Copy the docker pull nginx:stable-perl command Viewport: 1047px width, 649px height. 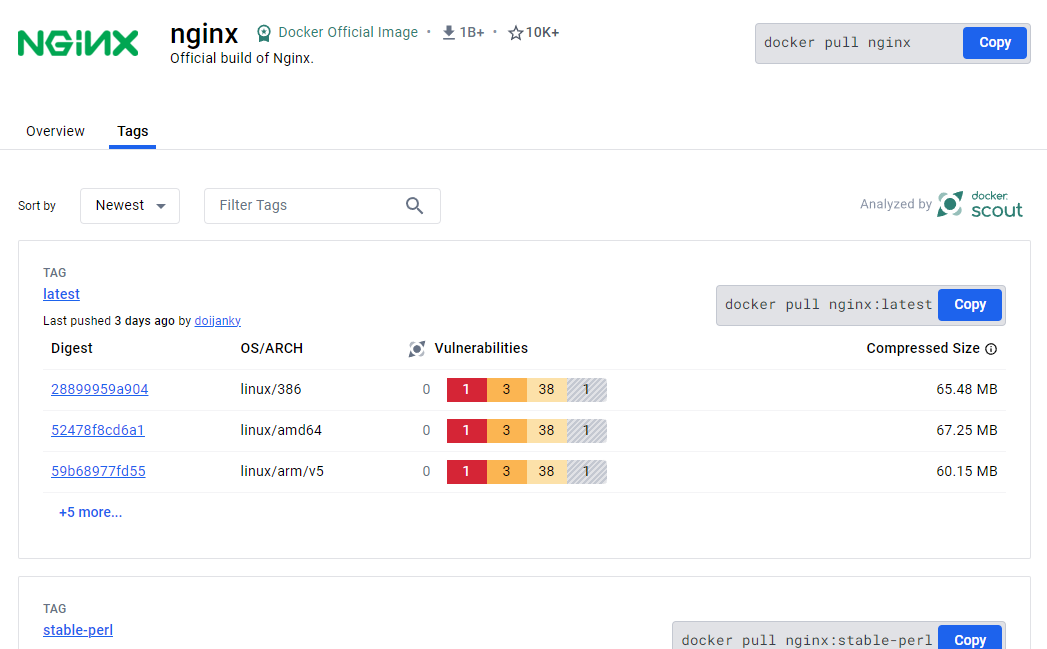click(x=970, y=638)
